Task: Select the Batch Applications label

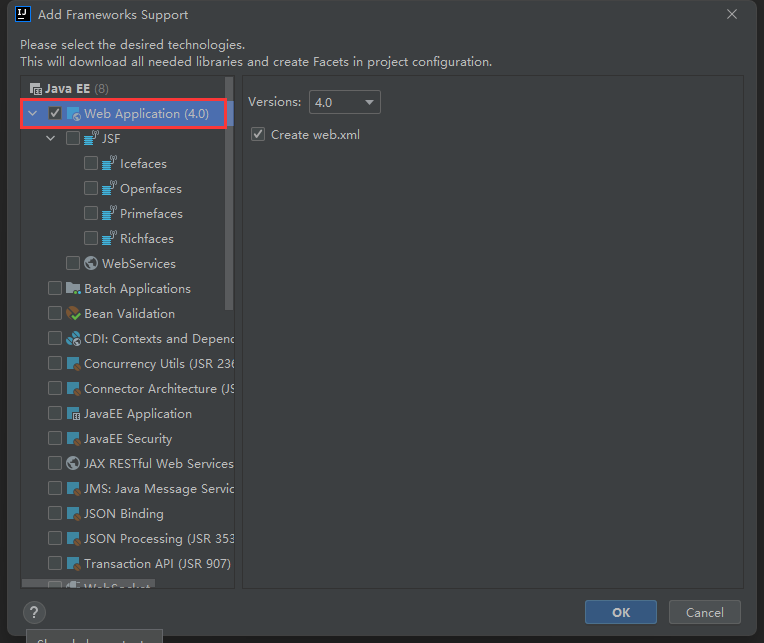Action: pos(137,289)
